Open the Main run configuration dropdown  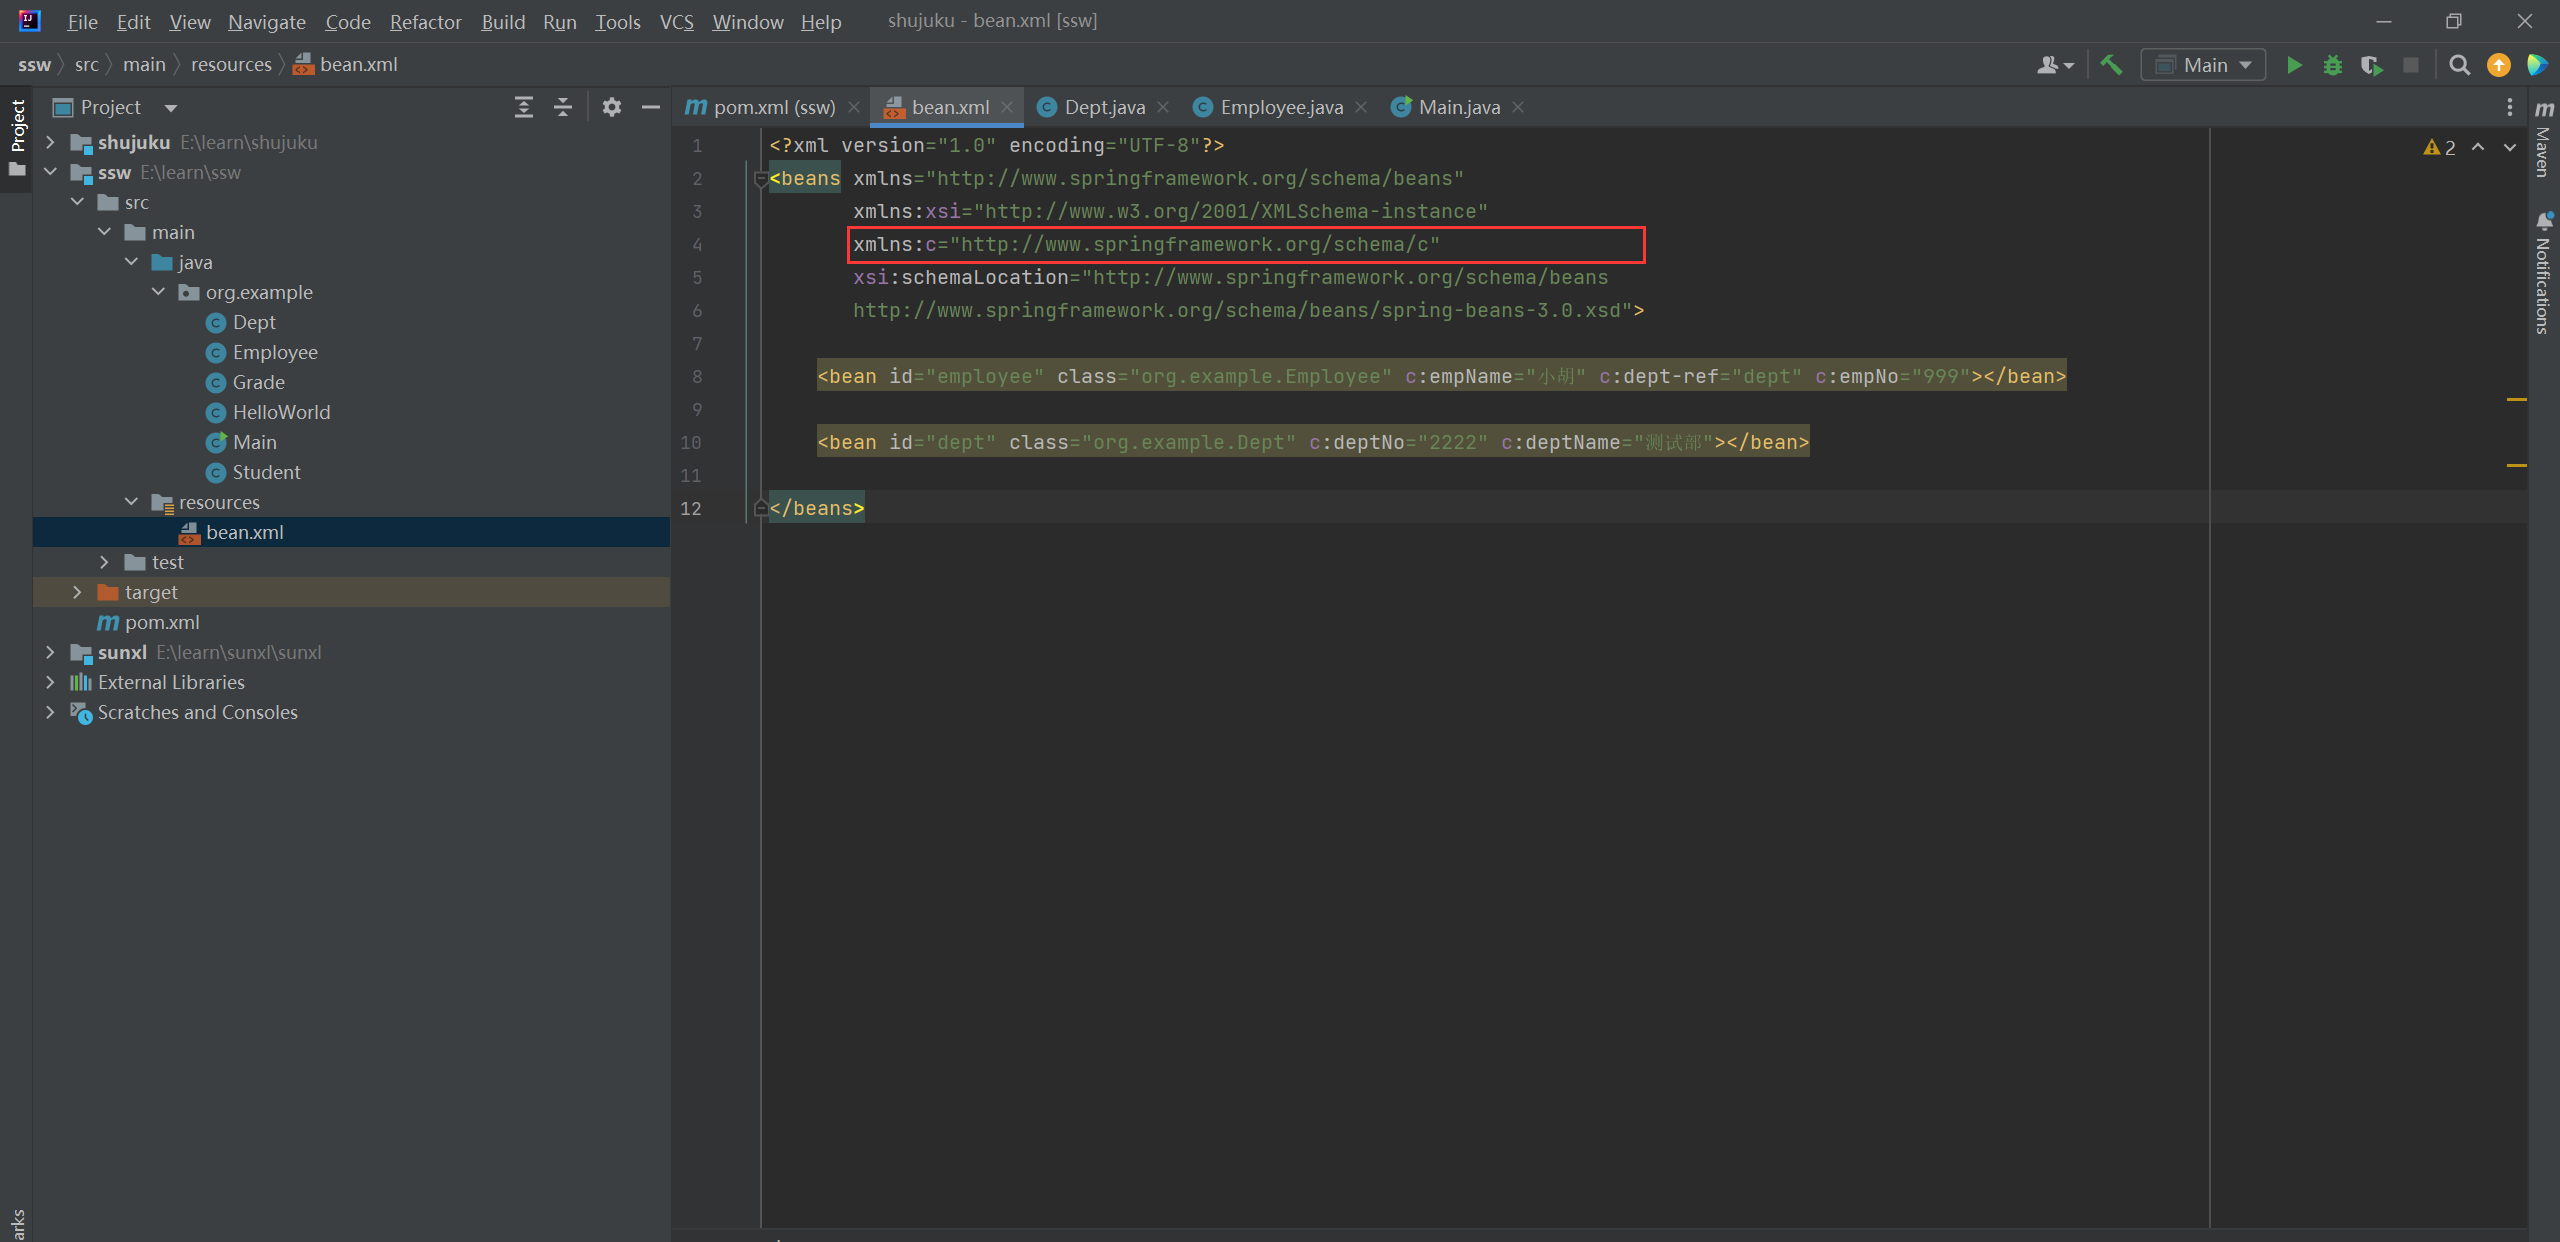click(2203, 65)
